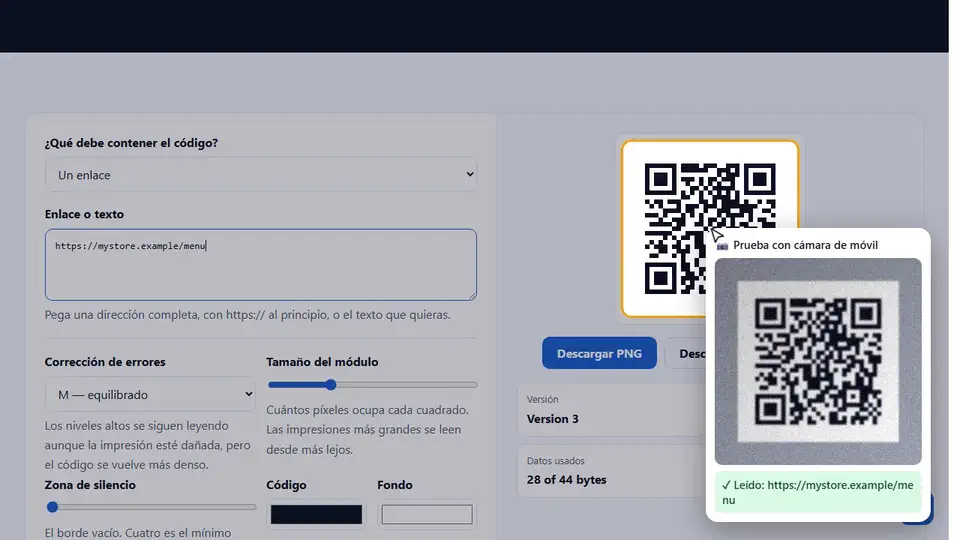The image size is (960, 540).
Task: Click the 'Descargar PNG' button
Action: pos(599,353)
